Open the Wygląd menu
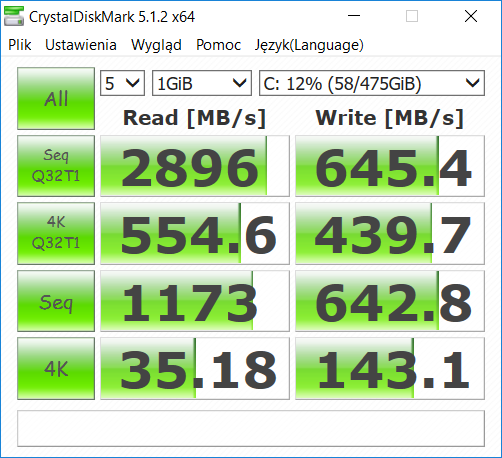 (156, 45)
